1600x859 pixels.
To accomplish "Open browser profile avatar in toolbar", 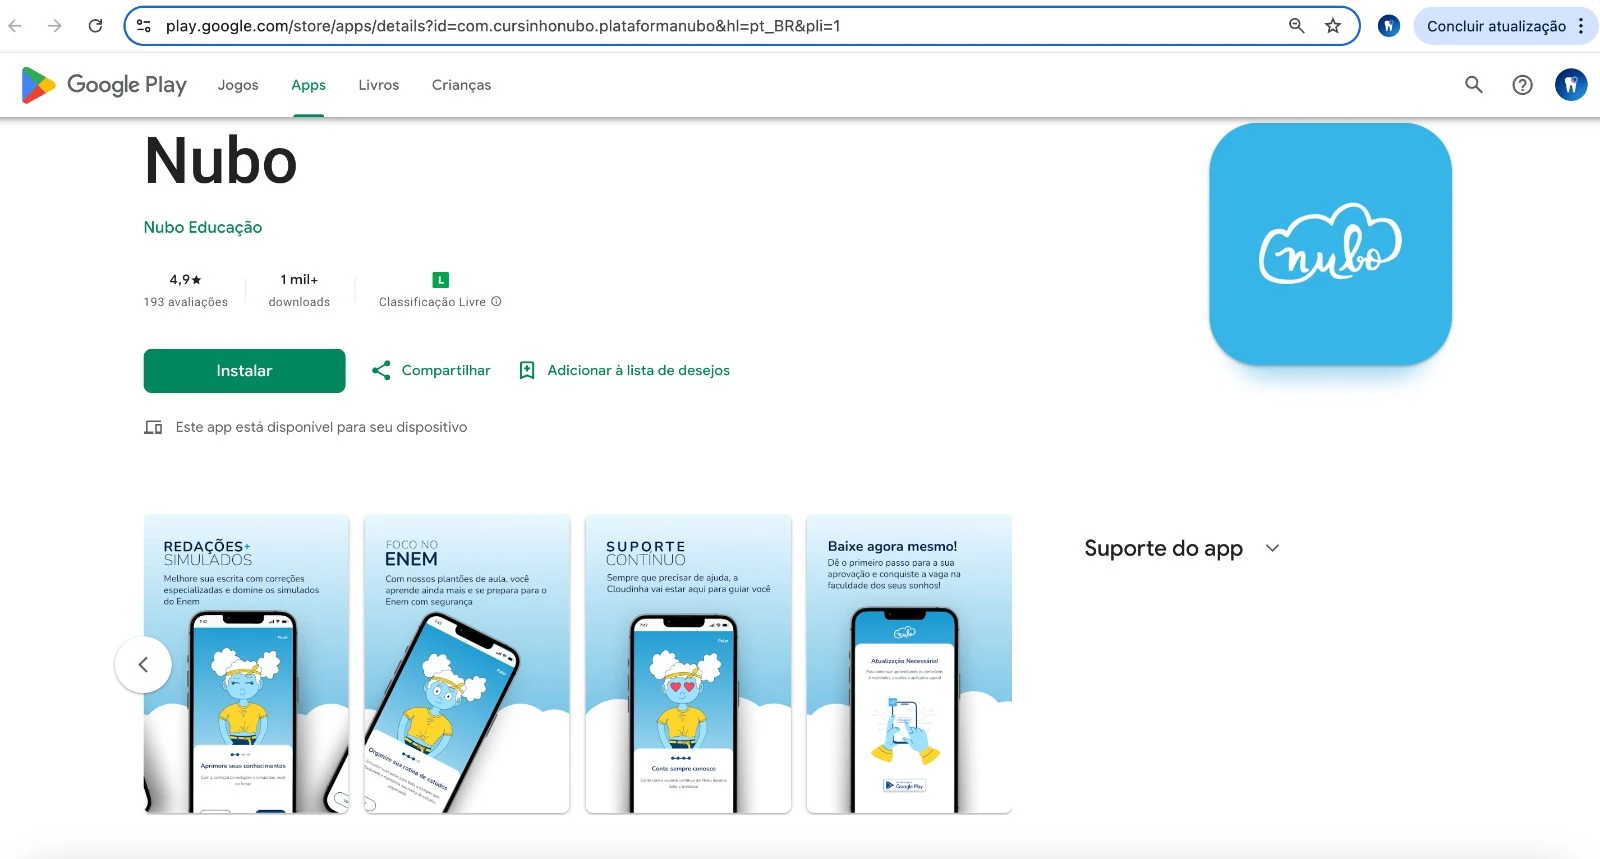I will [1389, 26].
